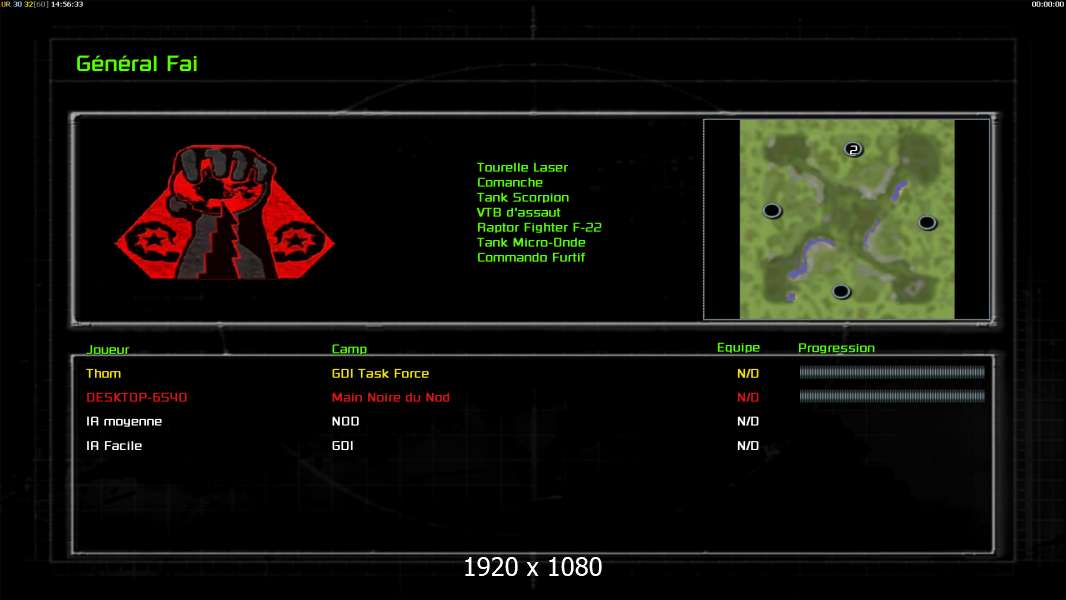Select the IA moyenne player row
The height and width of the screenshot is (600, 1066).
[532, 421]
